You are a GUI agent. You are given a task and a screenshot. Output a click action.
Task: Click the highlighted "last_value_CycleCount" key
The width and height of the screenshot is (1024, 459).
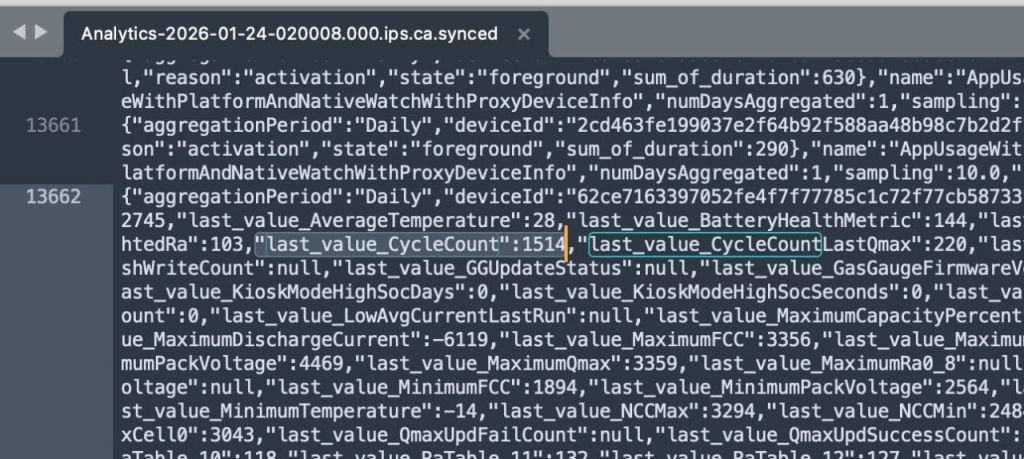(x=383, y=244)
